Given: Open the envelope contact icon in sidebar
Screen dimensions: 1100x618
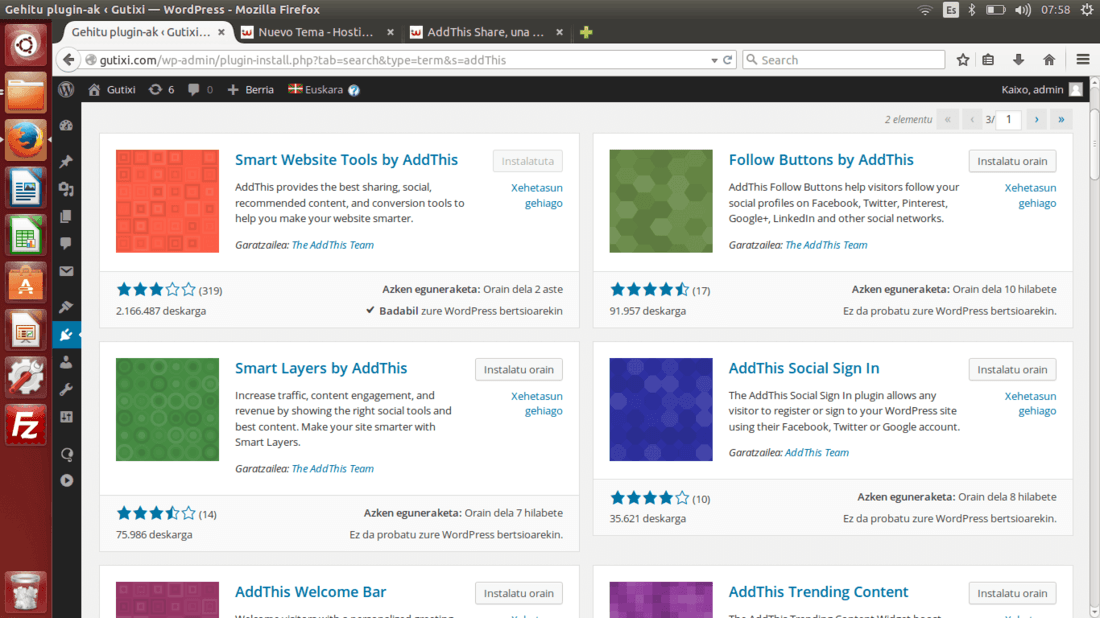Looking at the screenshot, I should click(x=66, y=271).
